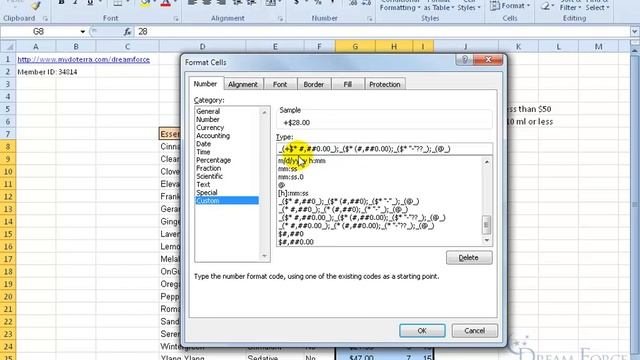Align text right in the ribbon
Image resolution: width=640 pixels, height=360 pixels.
pos(222,3)
